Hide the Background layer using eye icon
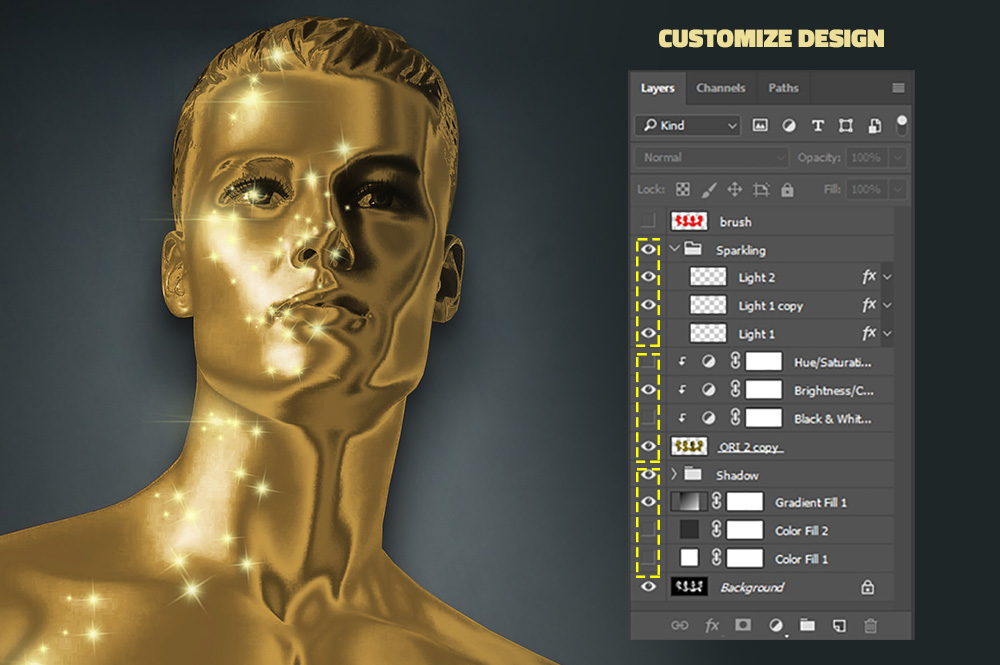The image size is (1000, 665). pos(648,587)
